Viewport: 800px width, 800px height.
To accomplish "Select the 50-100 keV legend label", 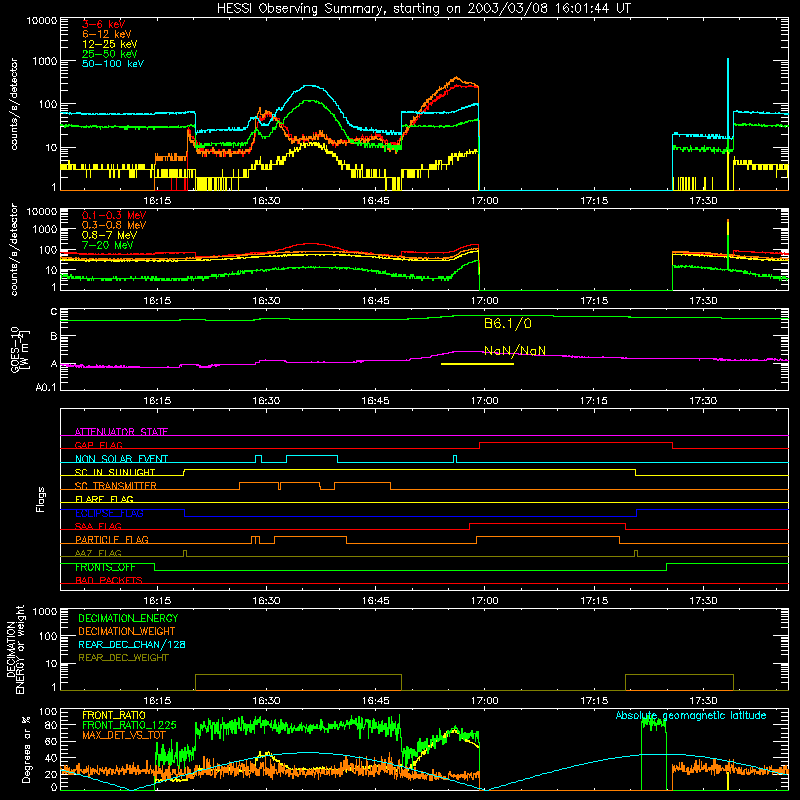I will tap(113, 64).
